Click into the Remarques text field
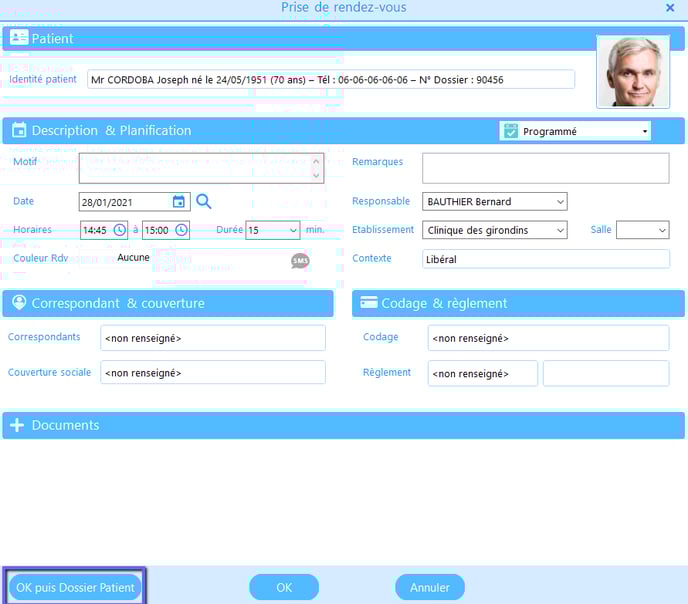688x604 pixels. point(545,168)
